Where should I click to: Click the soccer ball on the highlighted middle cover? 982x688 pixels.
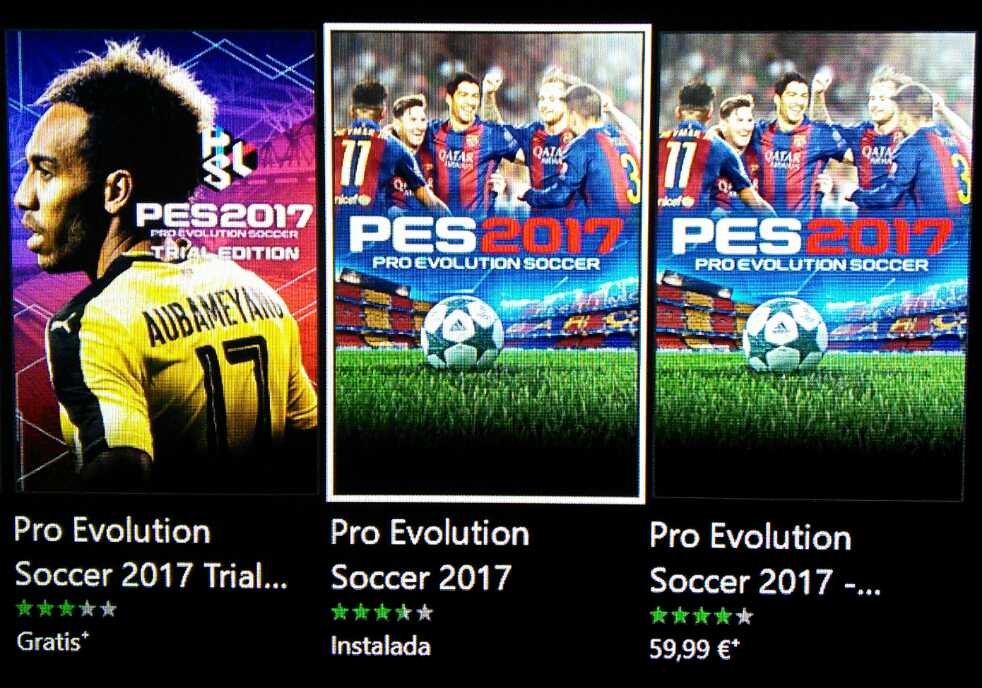tap(462, 331)
